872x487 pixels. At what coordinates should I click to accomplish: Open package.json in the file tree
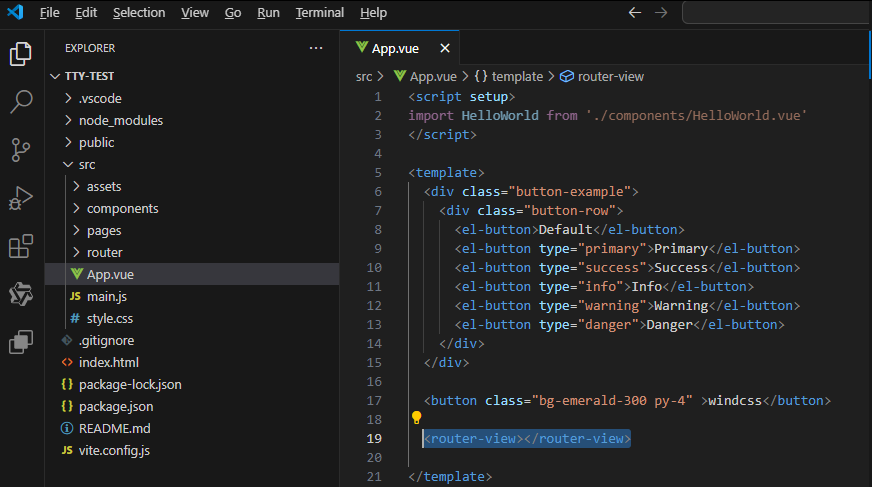click(x=192, y=406)
